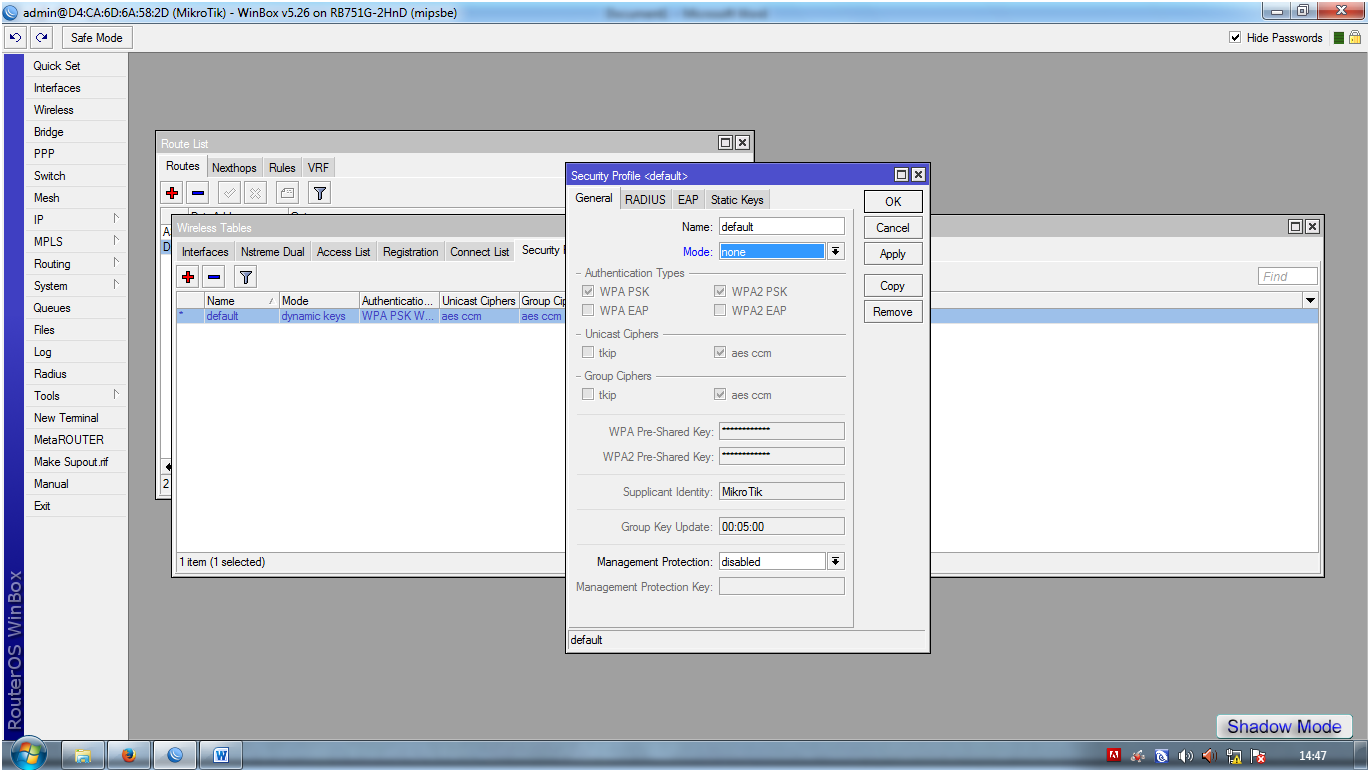Remove the selected wireless security profile
Screen dimensions: 1370x772
click(x=212, y=276)
